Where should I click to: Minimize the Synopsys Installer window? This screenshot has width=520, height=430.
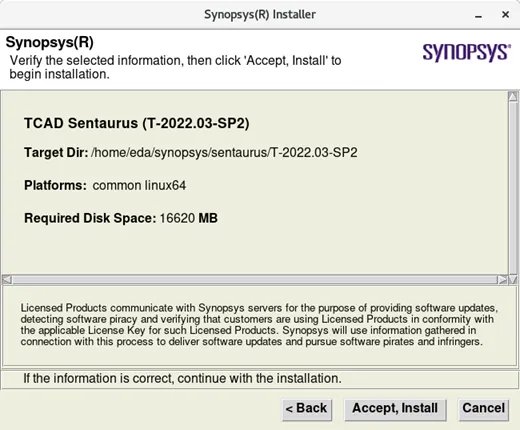(479, 15)
